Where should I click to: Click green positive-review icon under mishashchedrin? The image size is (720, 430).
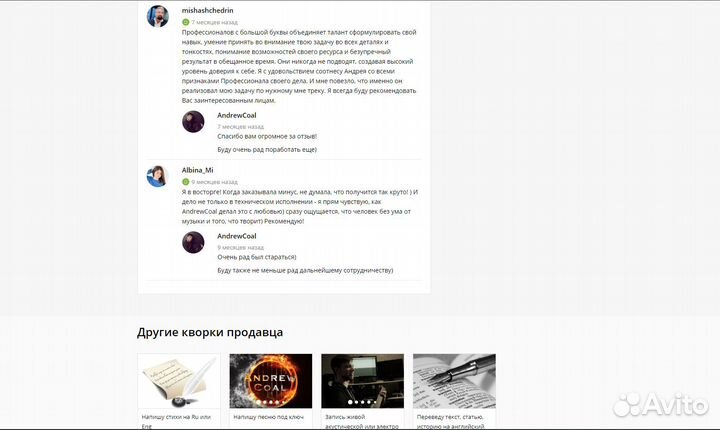pos(186,22)
